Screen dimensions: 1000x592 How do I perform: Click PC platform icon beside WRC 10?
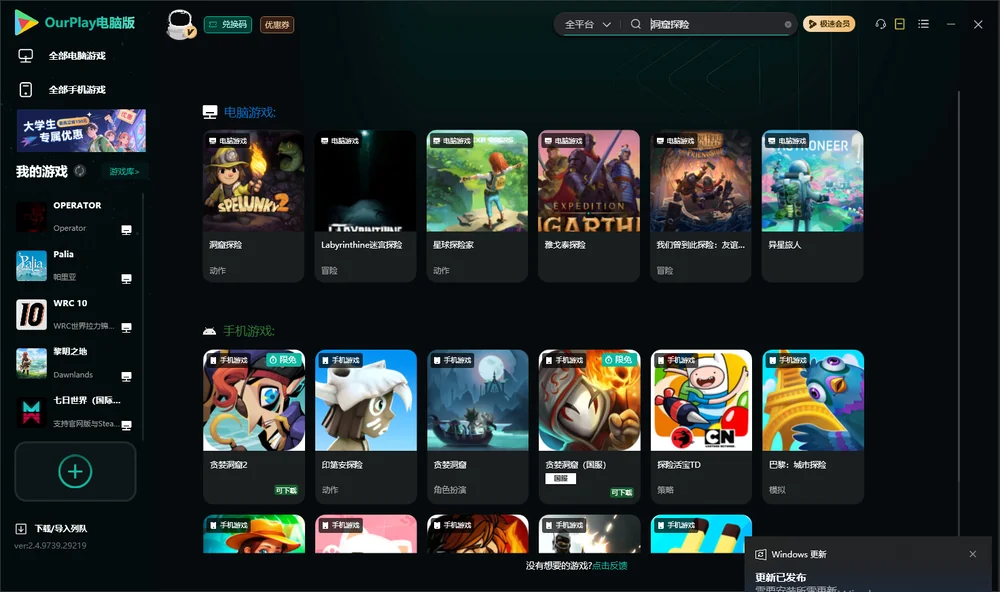126,327
